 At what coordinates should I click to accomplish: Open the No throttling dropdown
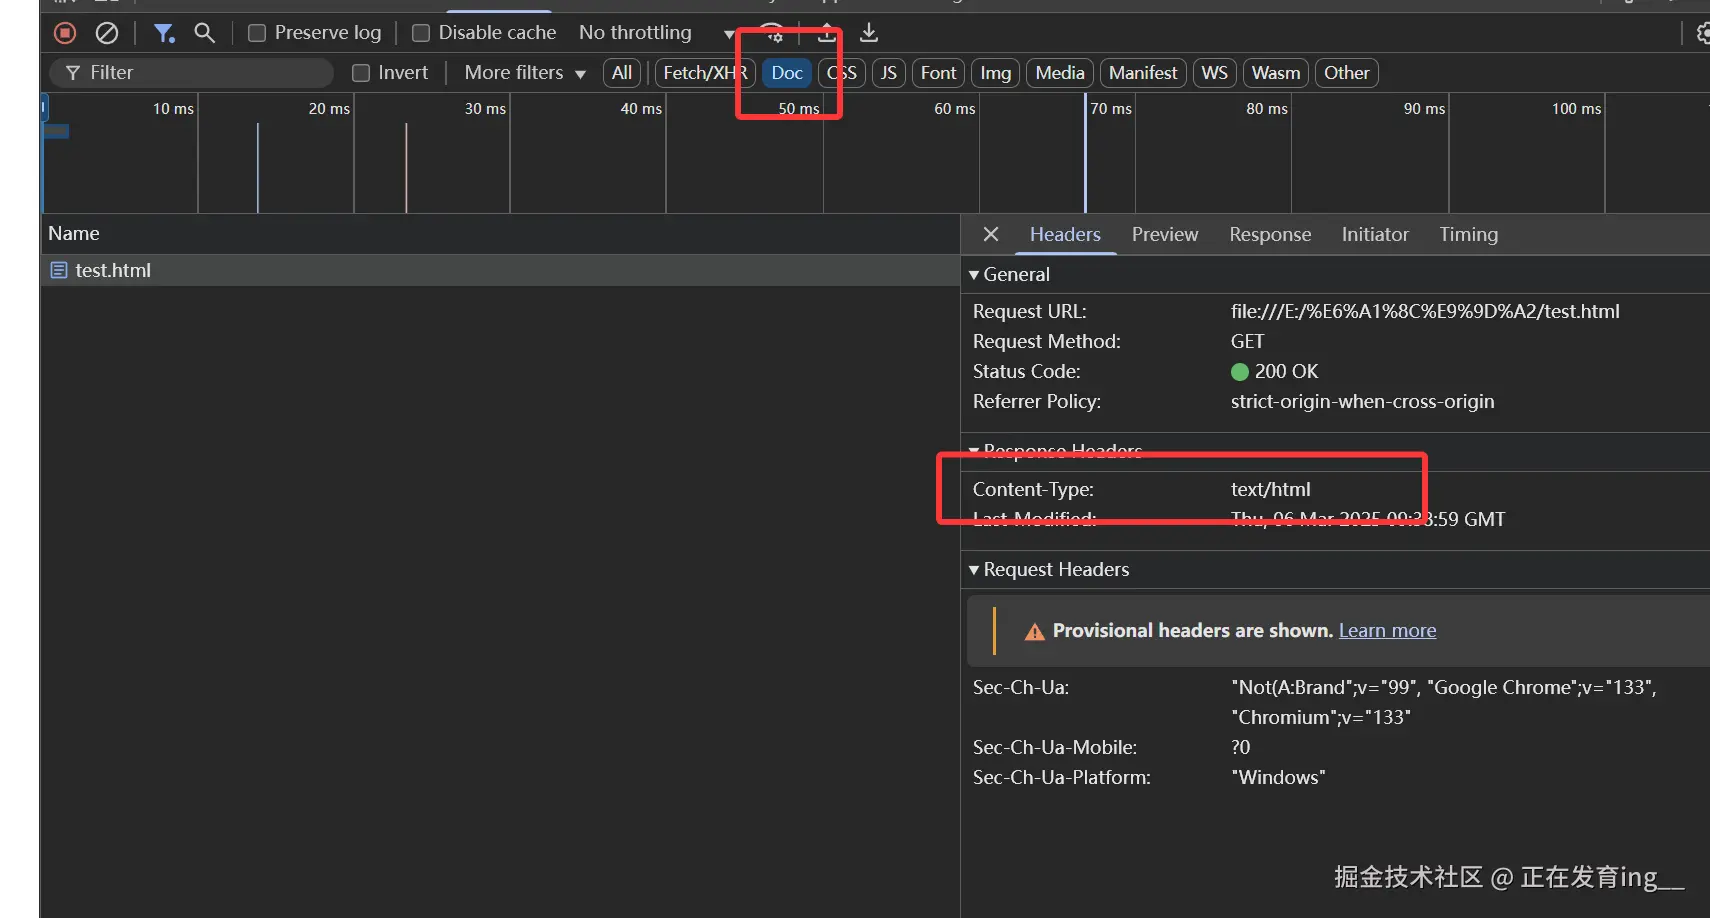655,33
